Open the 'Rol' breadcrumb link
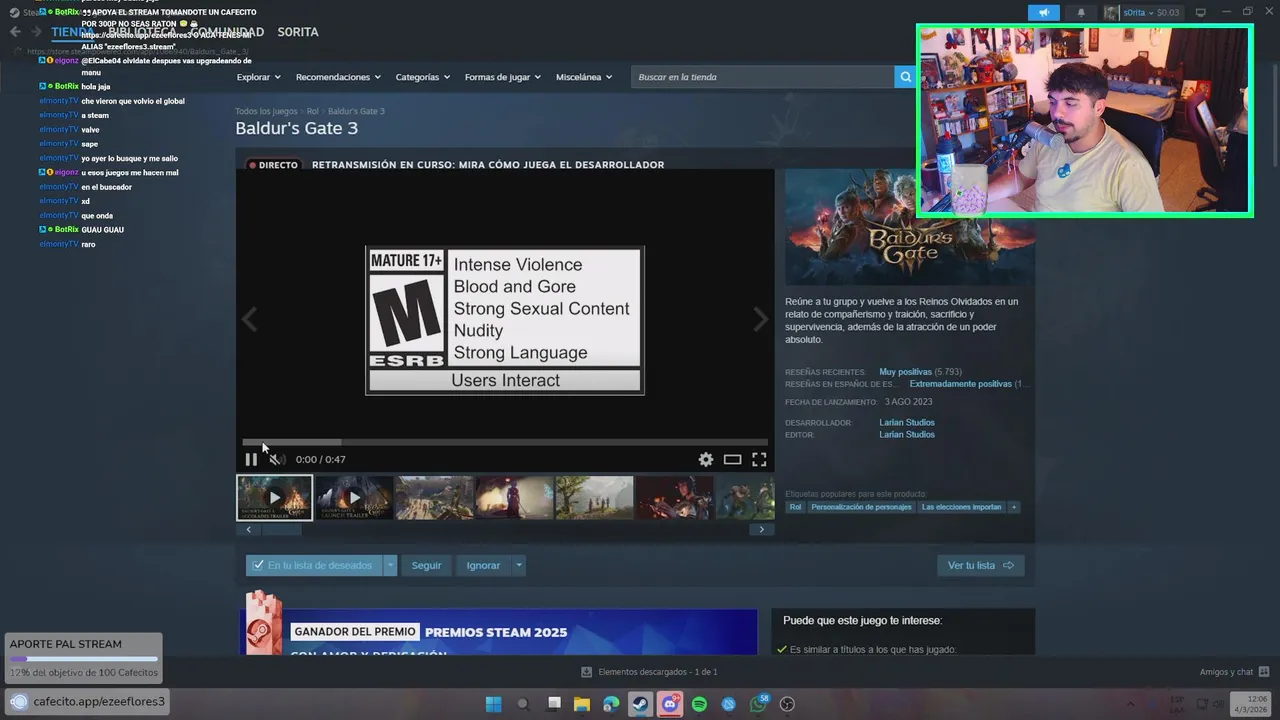 coord(312,111)
